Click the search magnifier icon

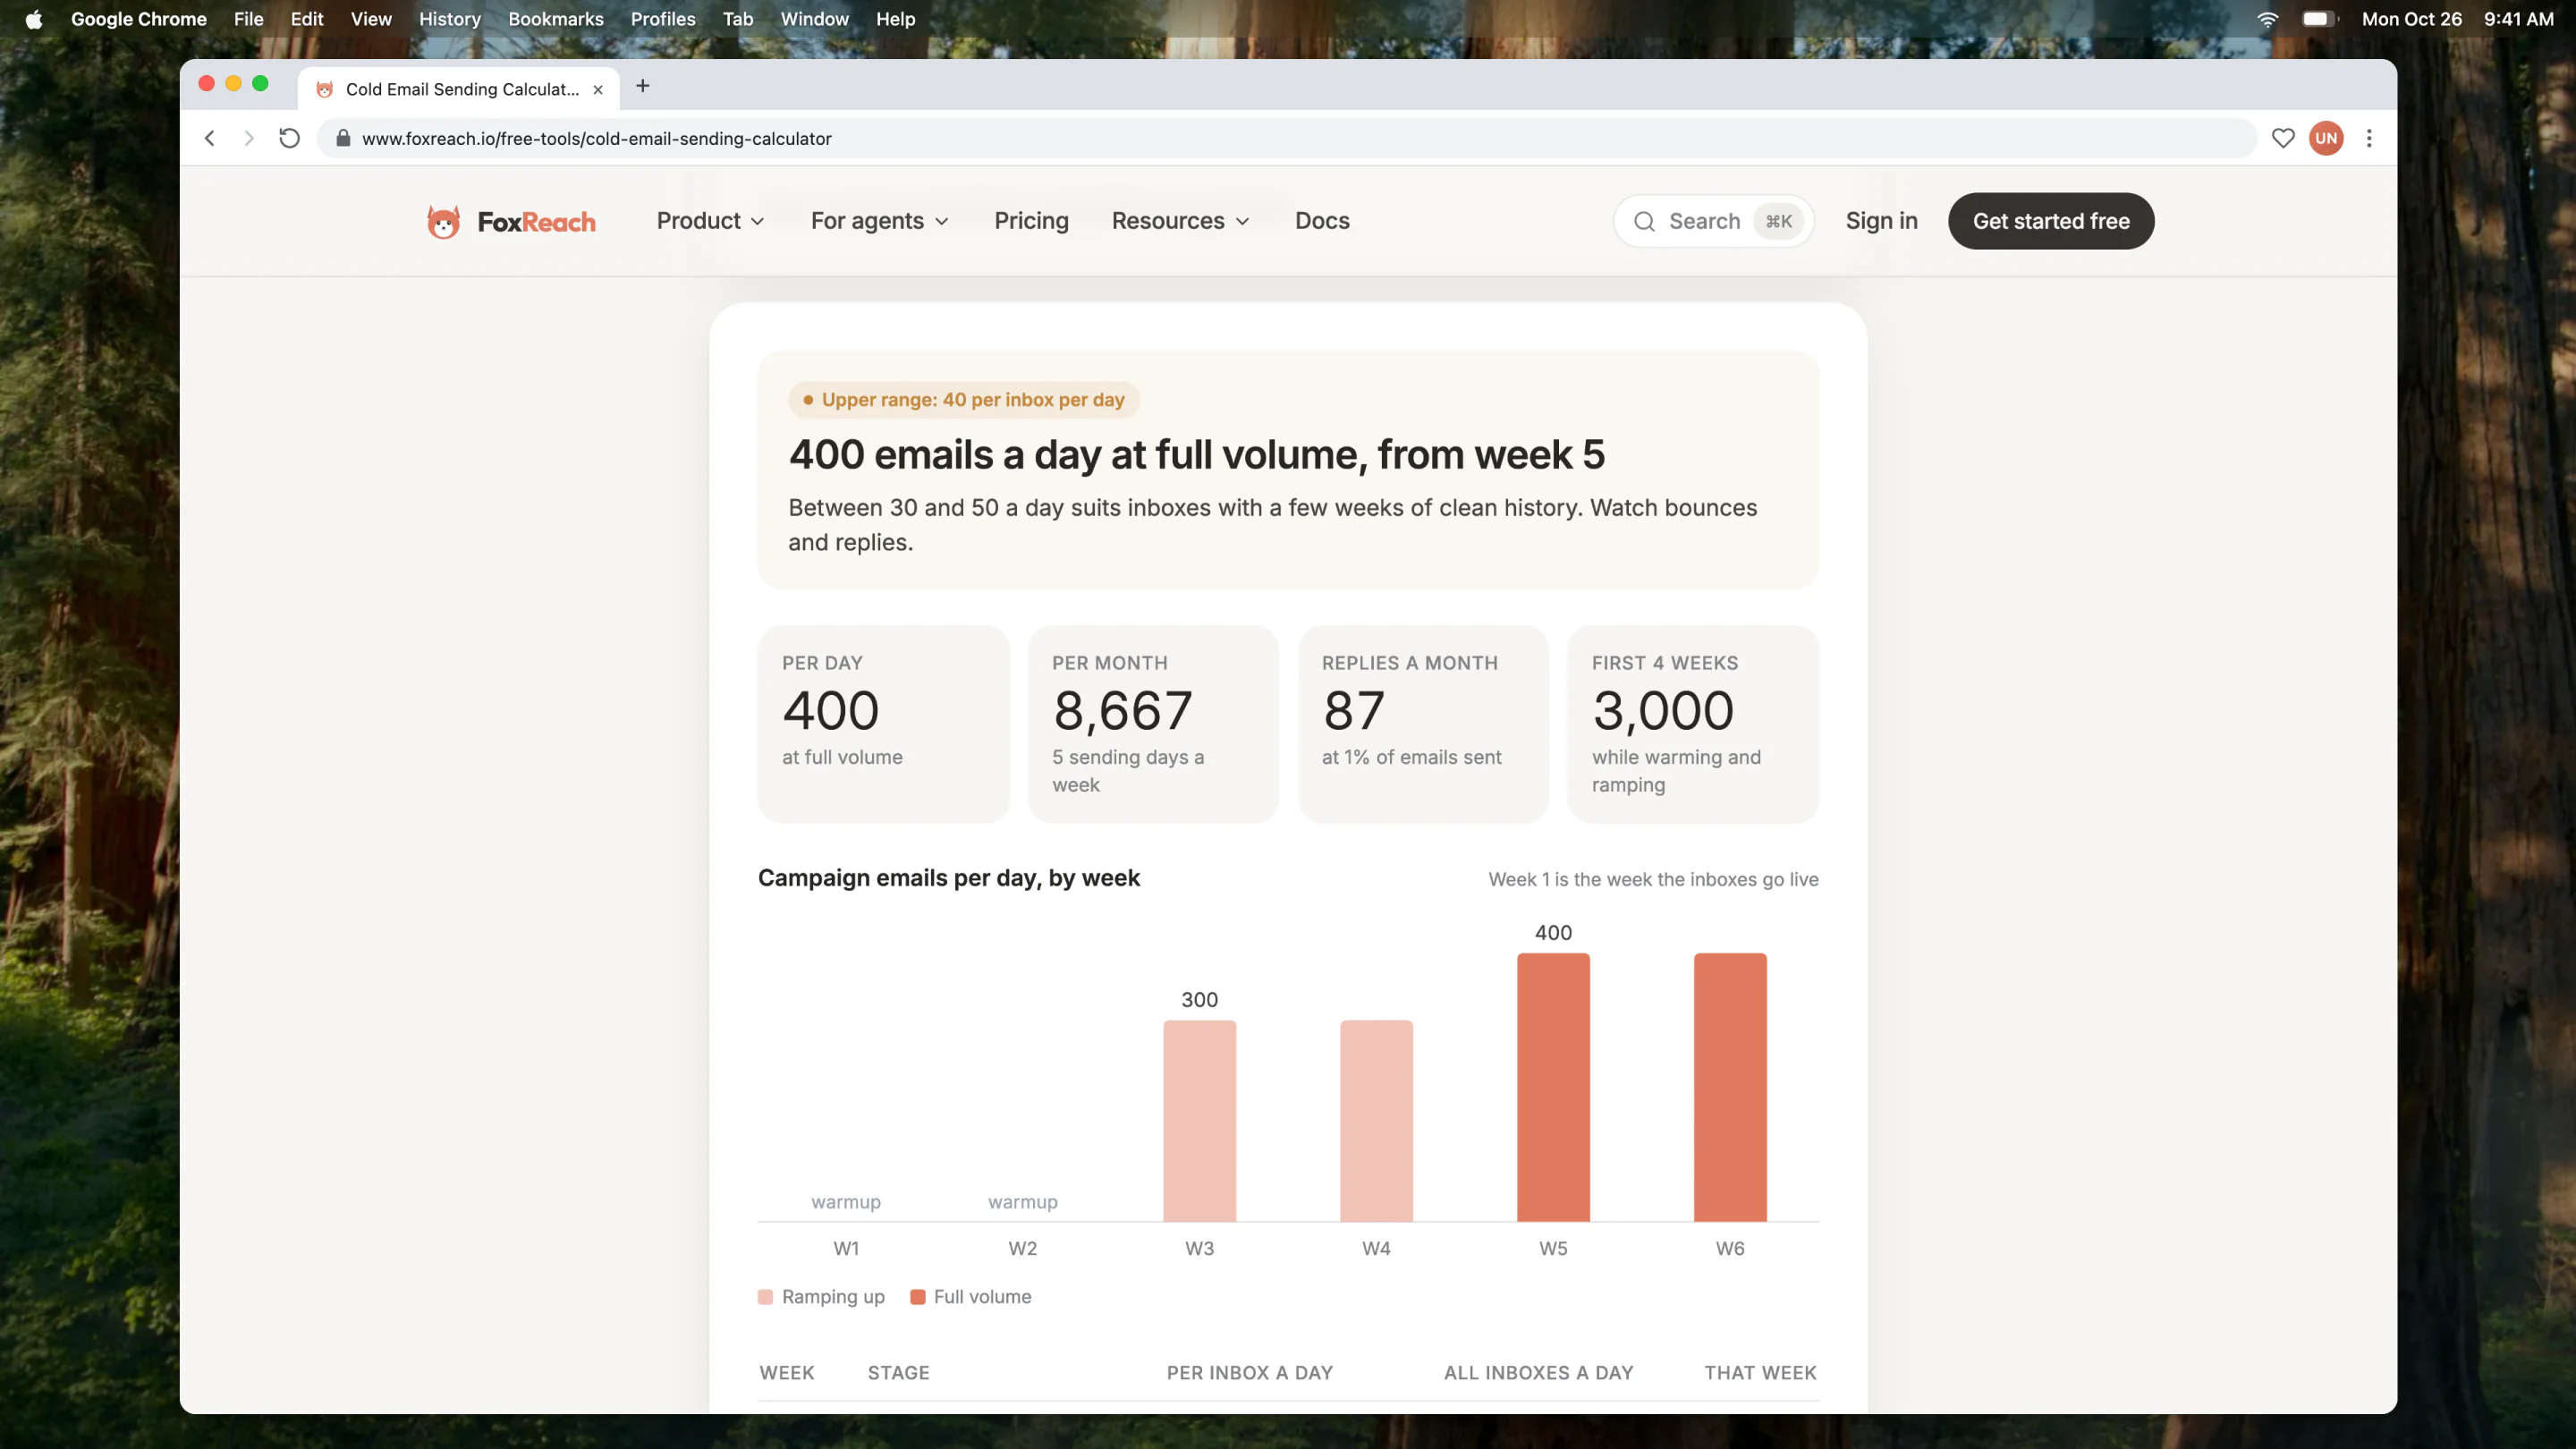[x=1644, y=221]
